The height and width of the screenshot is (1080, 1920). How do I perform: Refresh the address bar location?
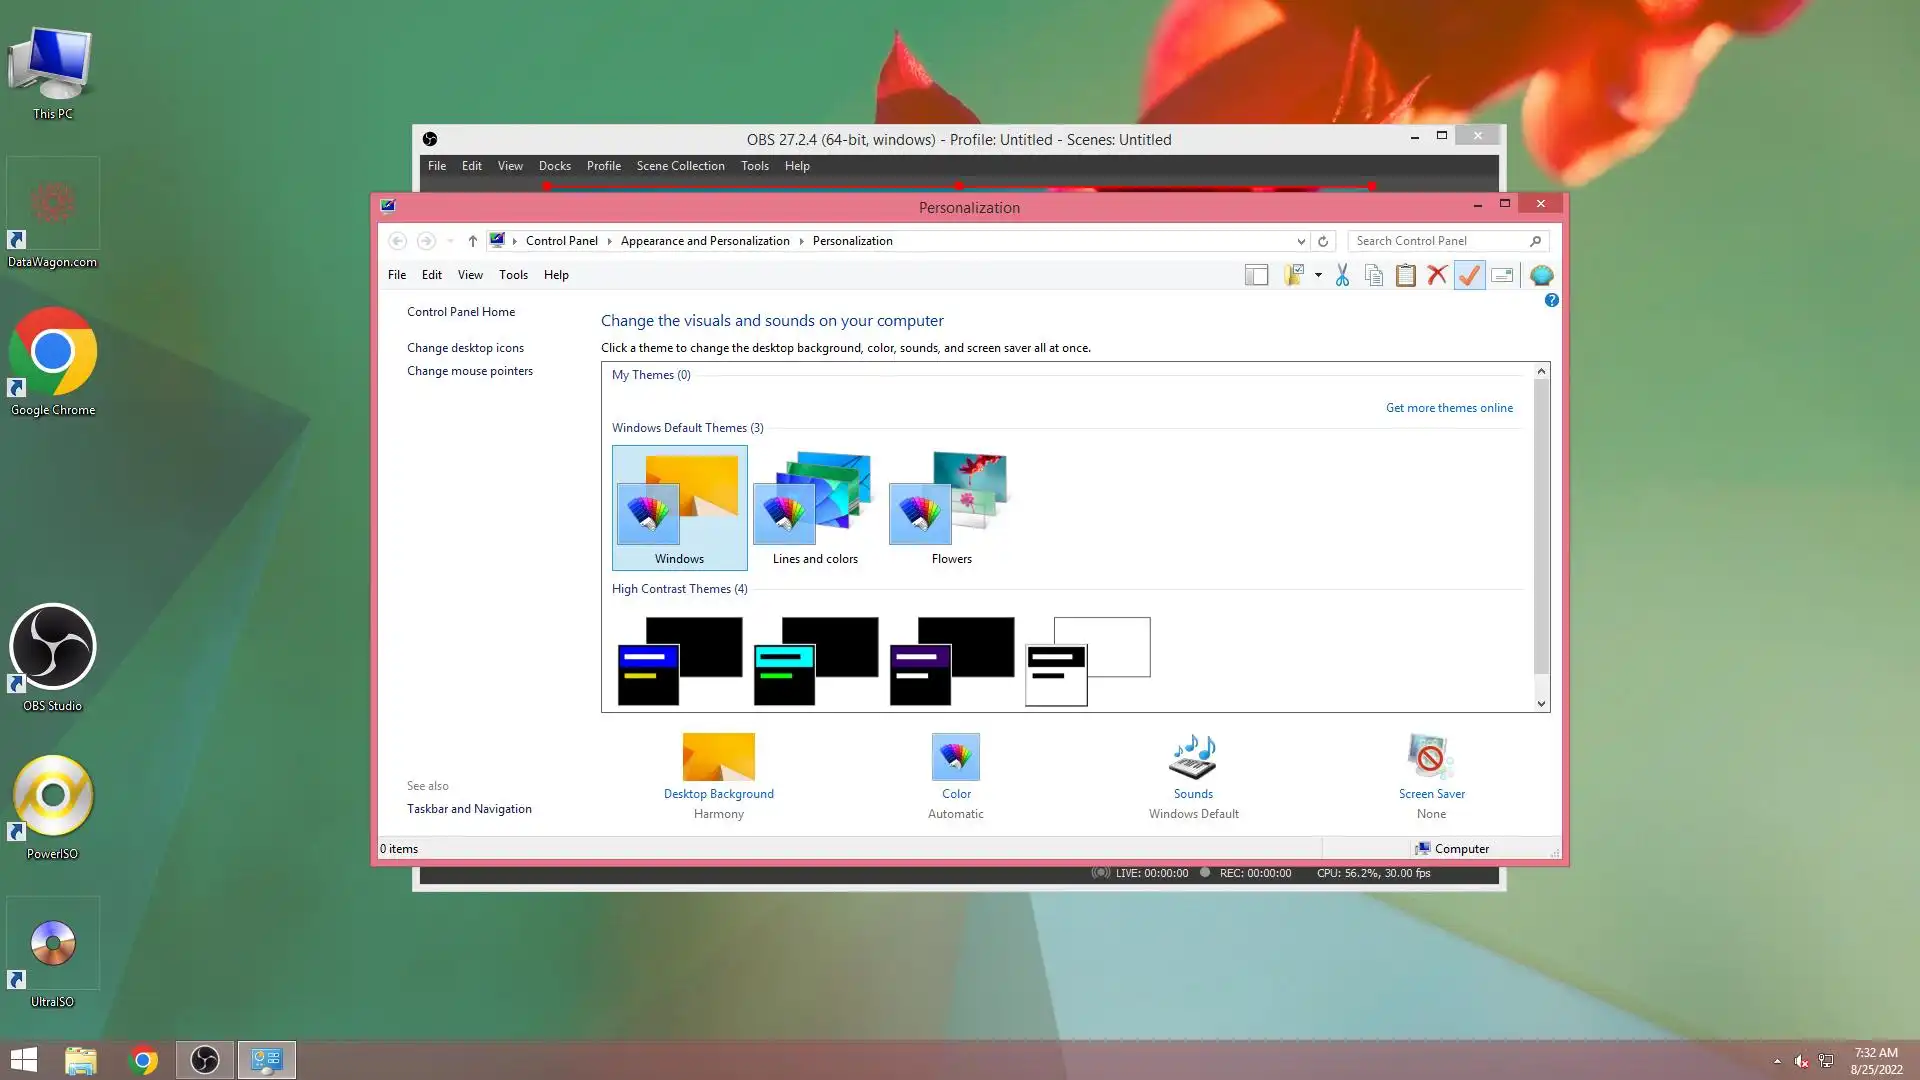click(x=1323, y=241)
